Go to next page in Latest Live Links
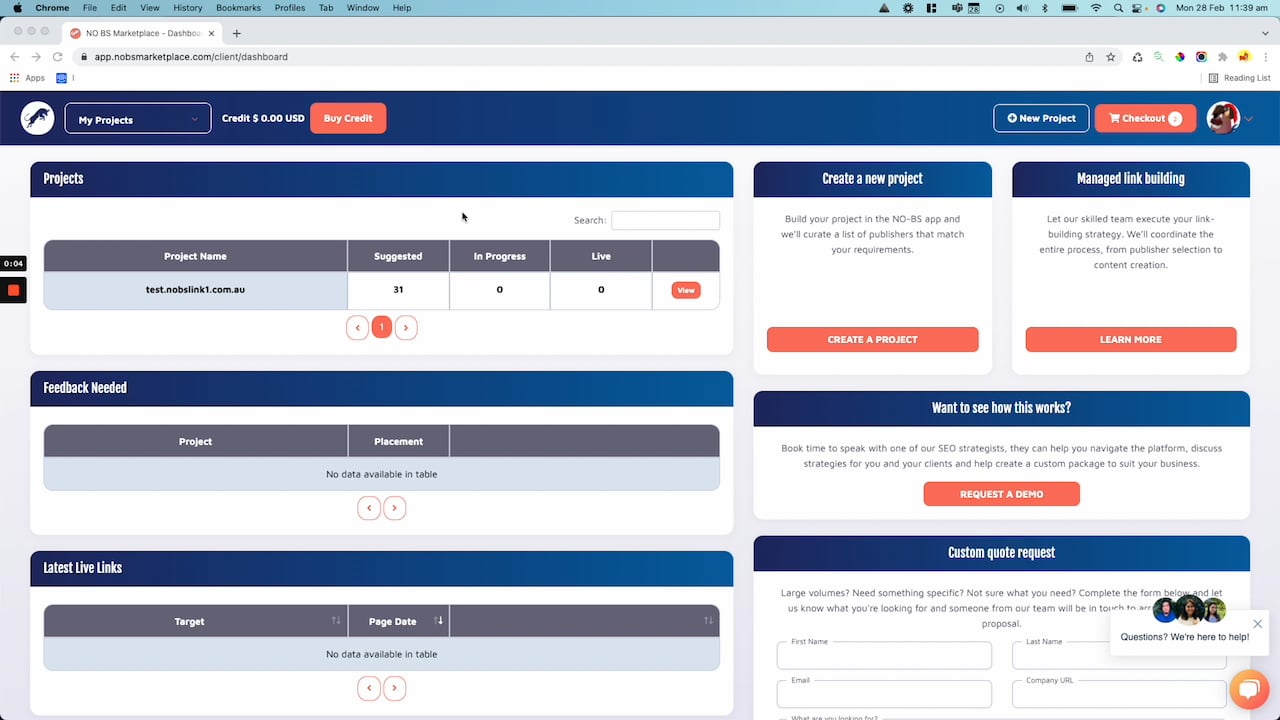Screen dimensions: 1280x720 pos(394,688)
